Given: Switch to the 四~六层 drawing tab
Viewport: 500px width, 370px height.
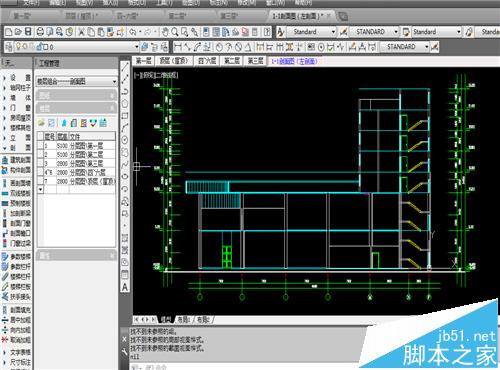Looking at the screenshot, I should point(207,61).
